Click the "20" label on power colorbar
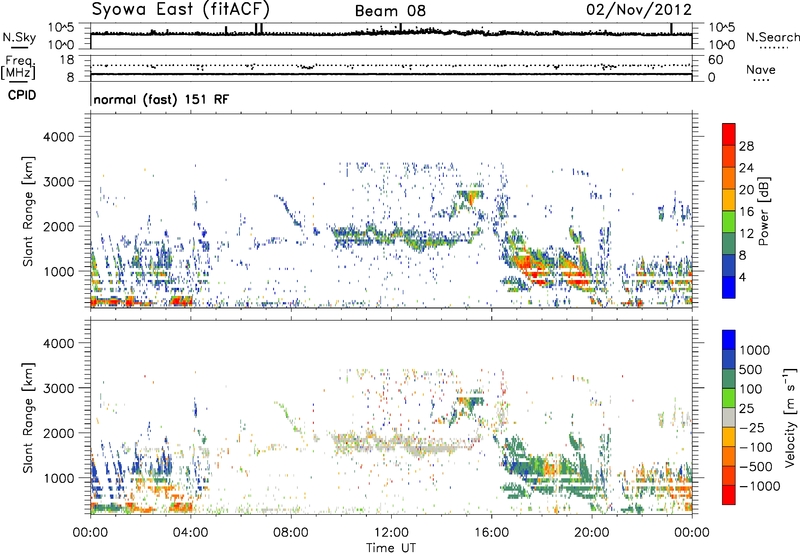This screenshot has width=800, height=554. click(x=746, y=190)
